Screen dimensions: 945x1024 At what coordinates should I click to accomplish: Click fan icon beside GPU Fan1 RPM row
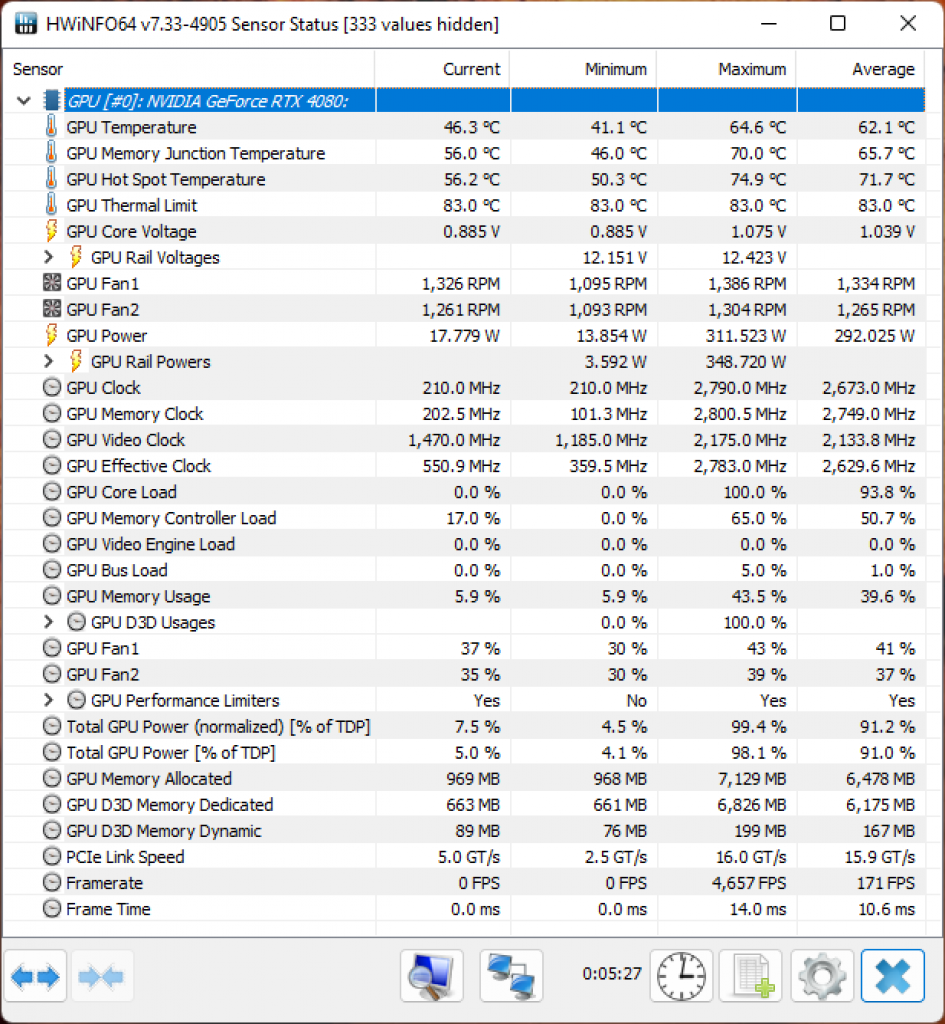pos(52,282)
